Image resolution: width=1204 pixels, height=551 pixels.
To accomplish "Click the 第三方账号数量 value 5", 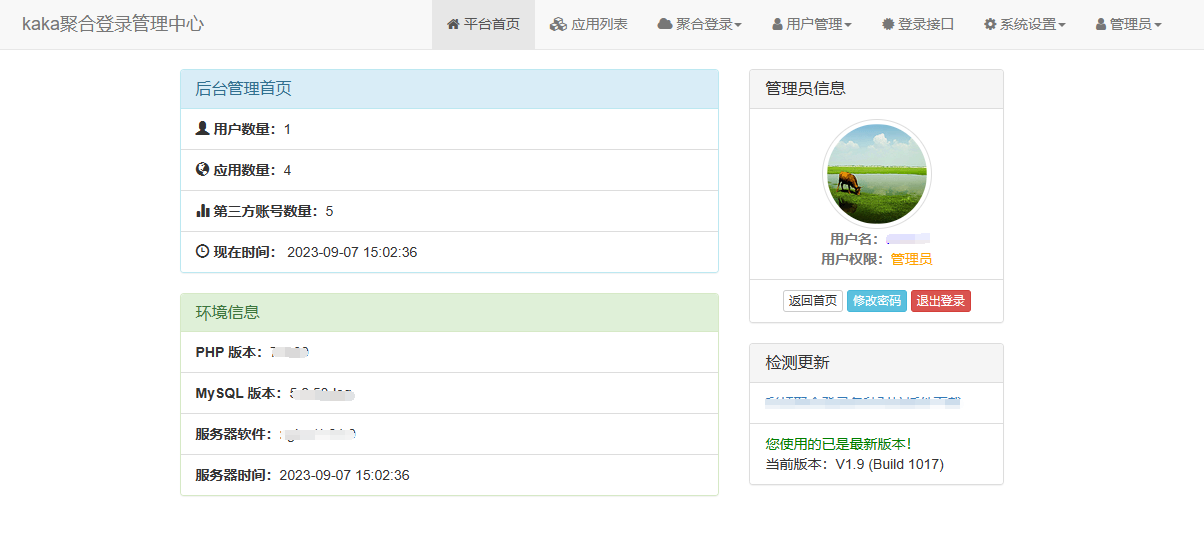I will [329, 211].
